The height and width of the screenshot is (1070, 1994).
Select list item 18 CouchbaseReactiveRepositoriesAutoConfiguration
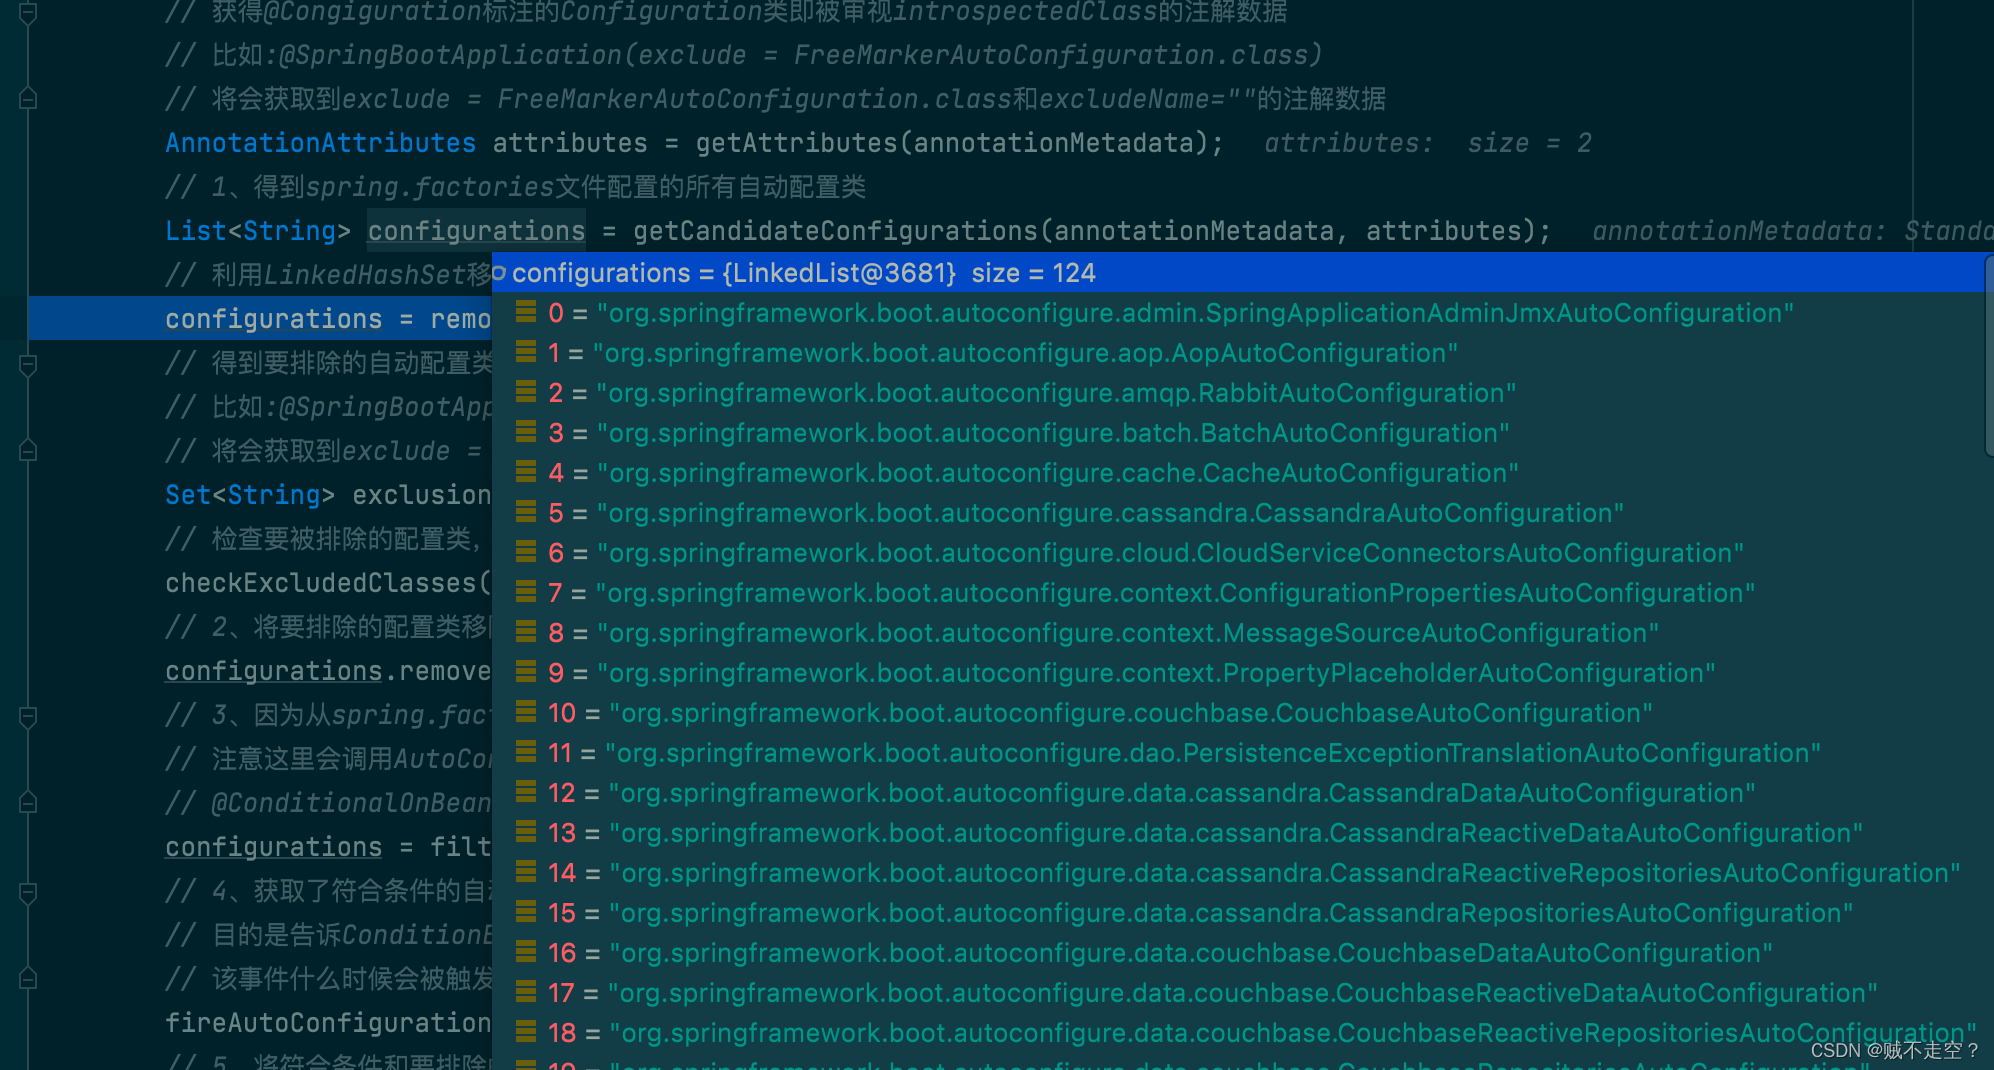pyautogui.click(x=1238, y=1033)
